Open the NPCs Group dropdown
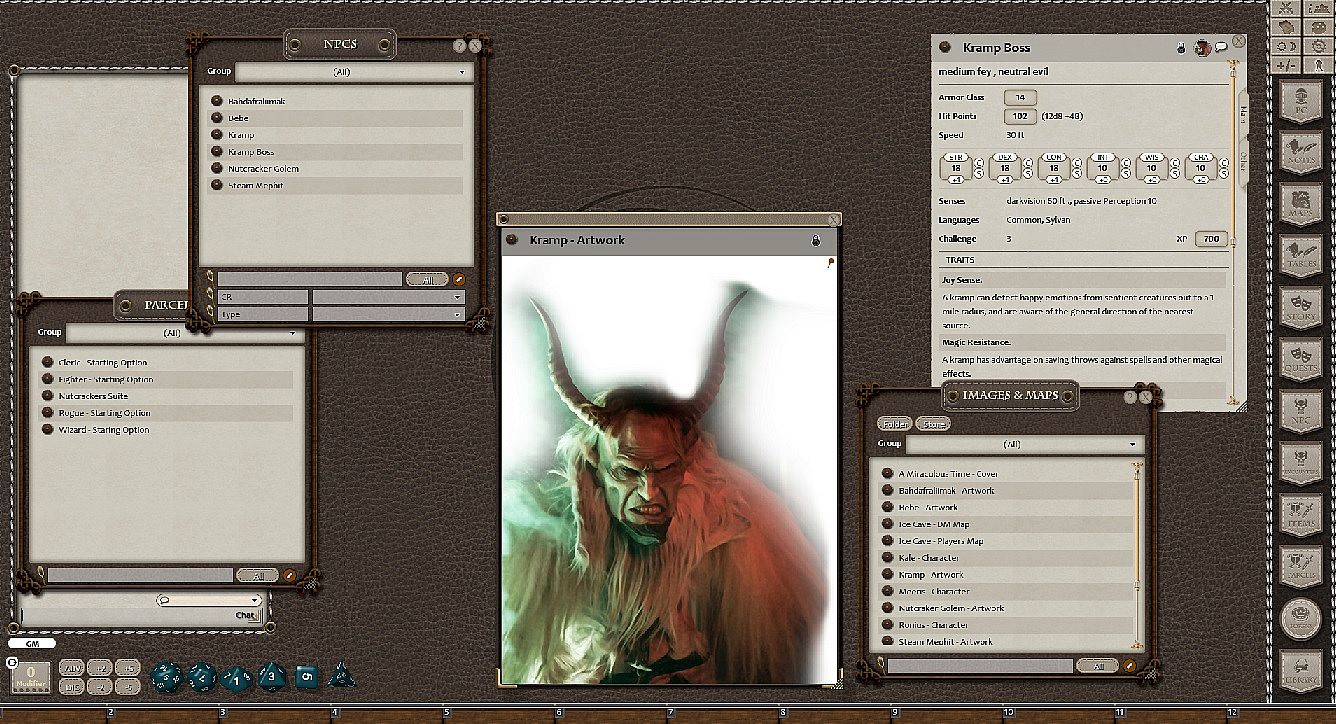 pyautogui.click(x=351, y=73)
